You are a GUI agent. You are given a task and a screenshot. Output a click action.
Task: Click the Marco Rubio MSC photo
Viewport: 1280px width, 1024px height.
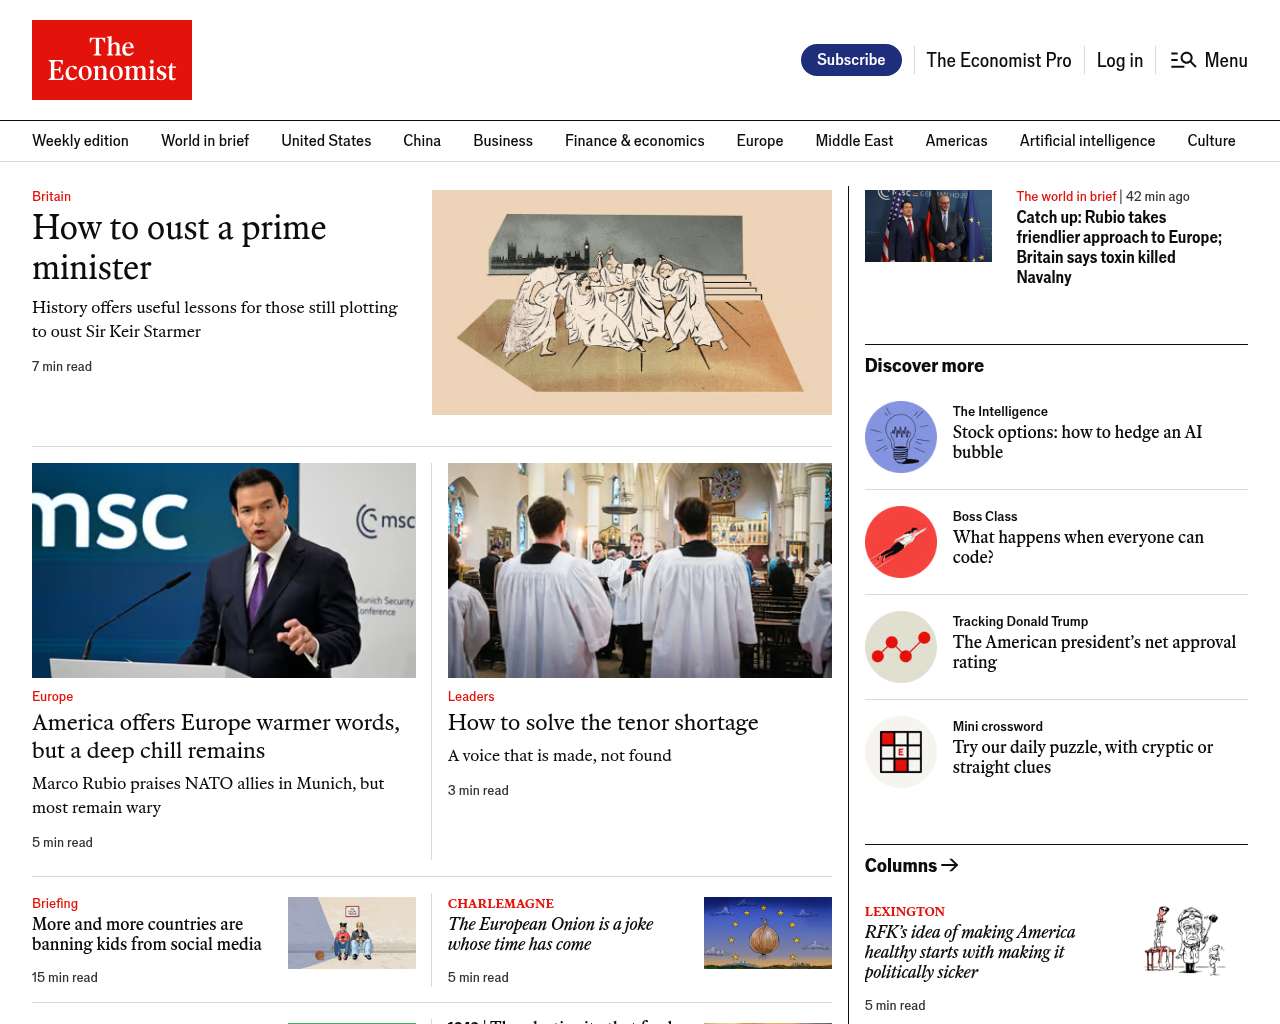pyautogui.click(x=224, y=570)
